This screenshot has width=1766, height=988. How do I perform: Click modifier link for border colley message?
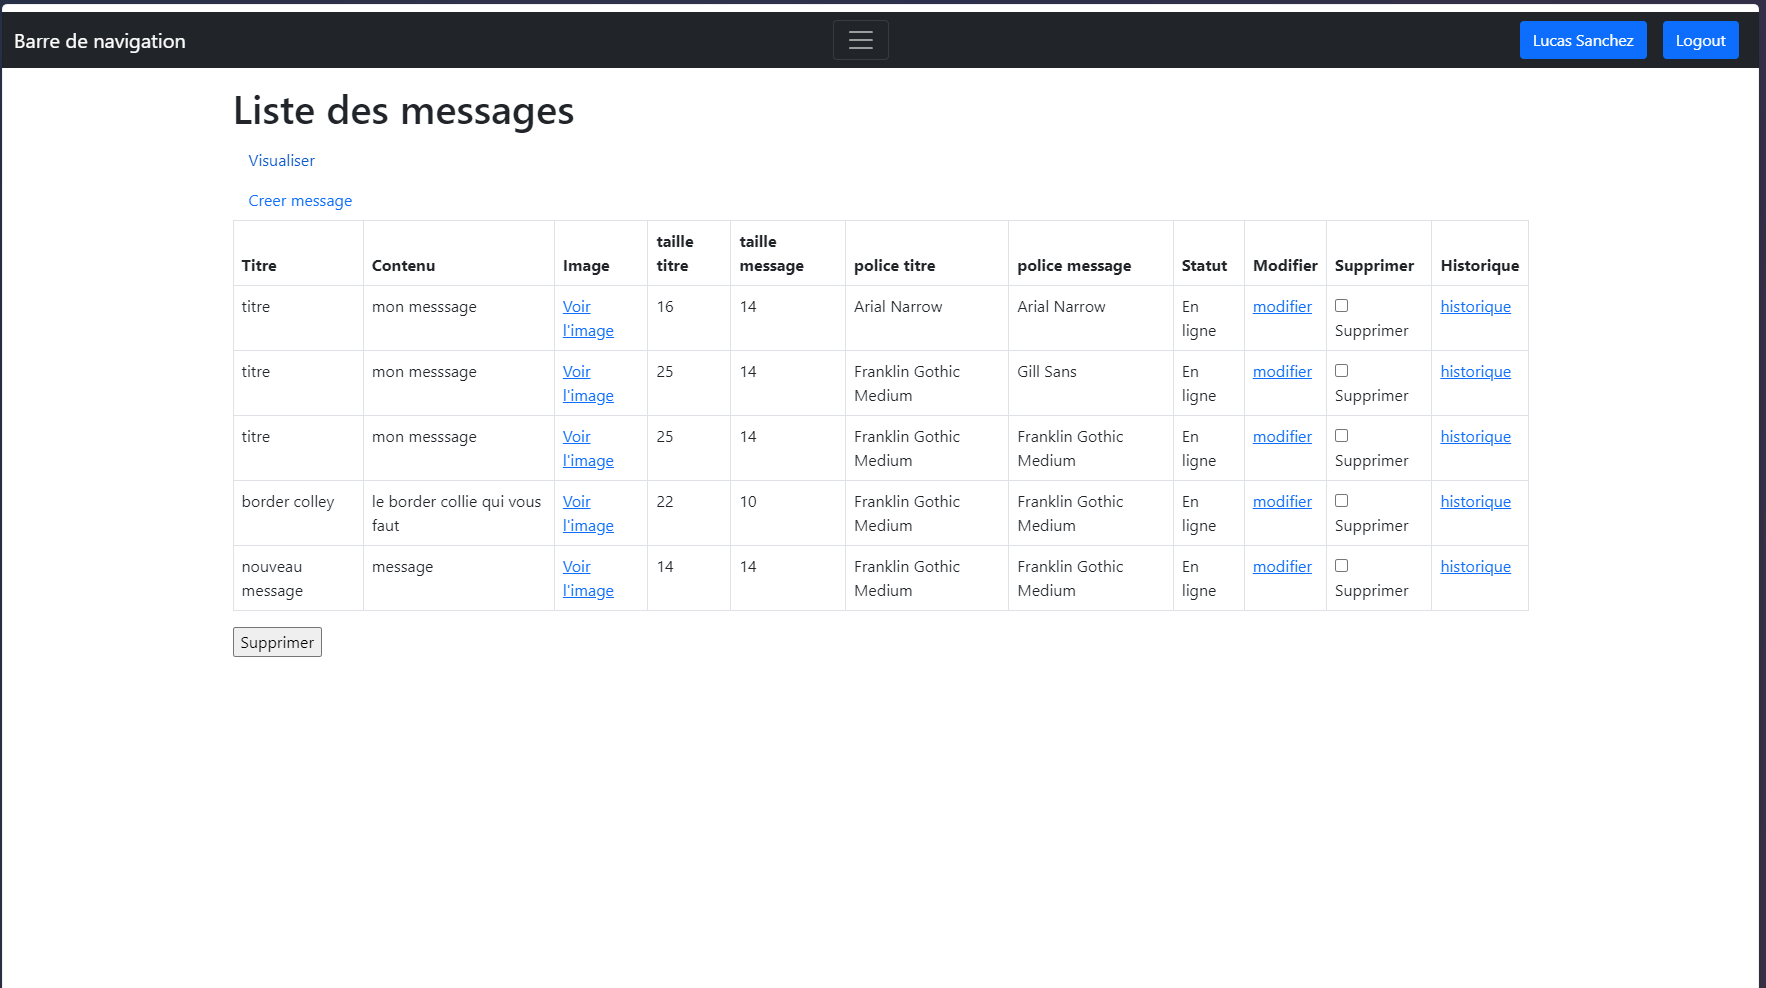click(x=1281, y=502)
